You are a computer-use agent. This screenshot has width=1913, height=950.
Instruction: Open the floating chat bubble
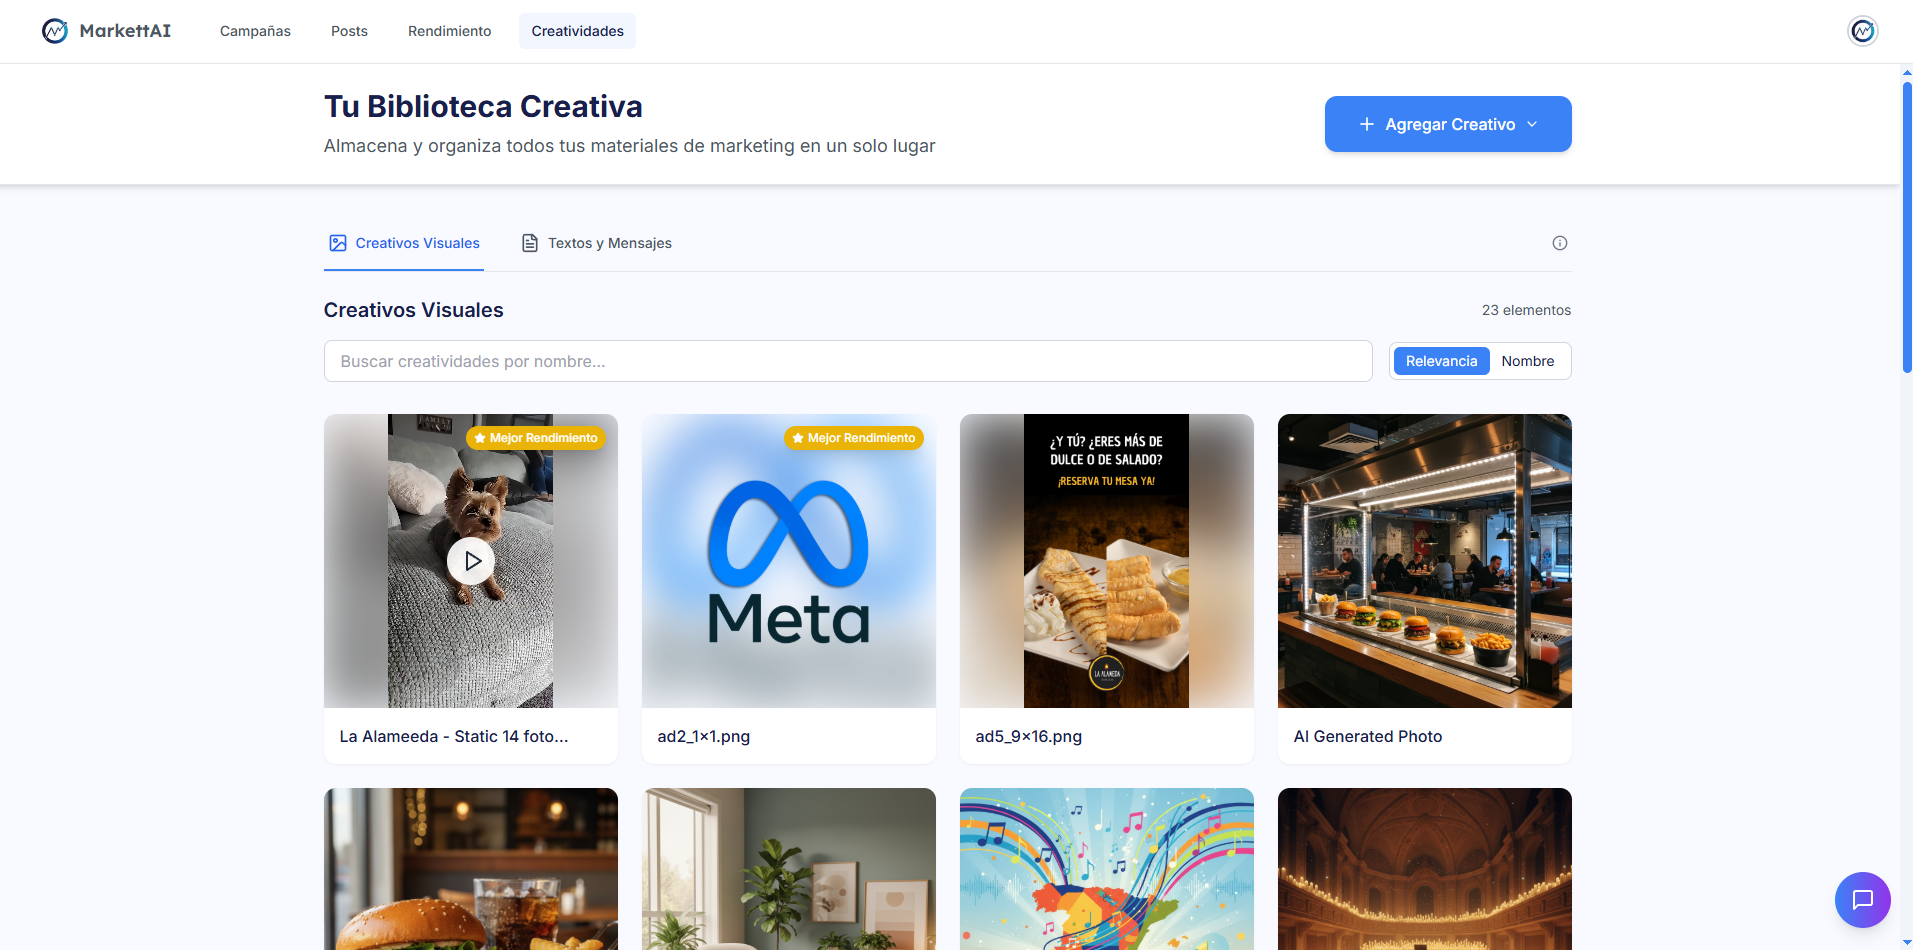pyautogui.click(x=1862, y=900)
